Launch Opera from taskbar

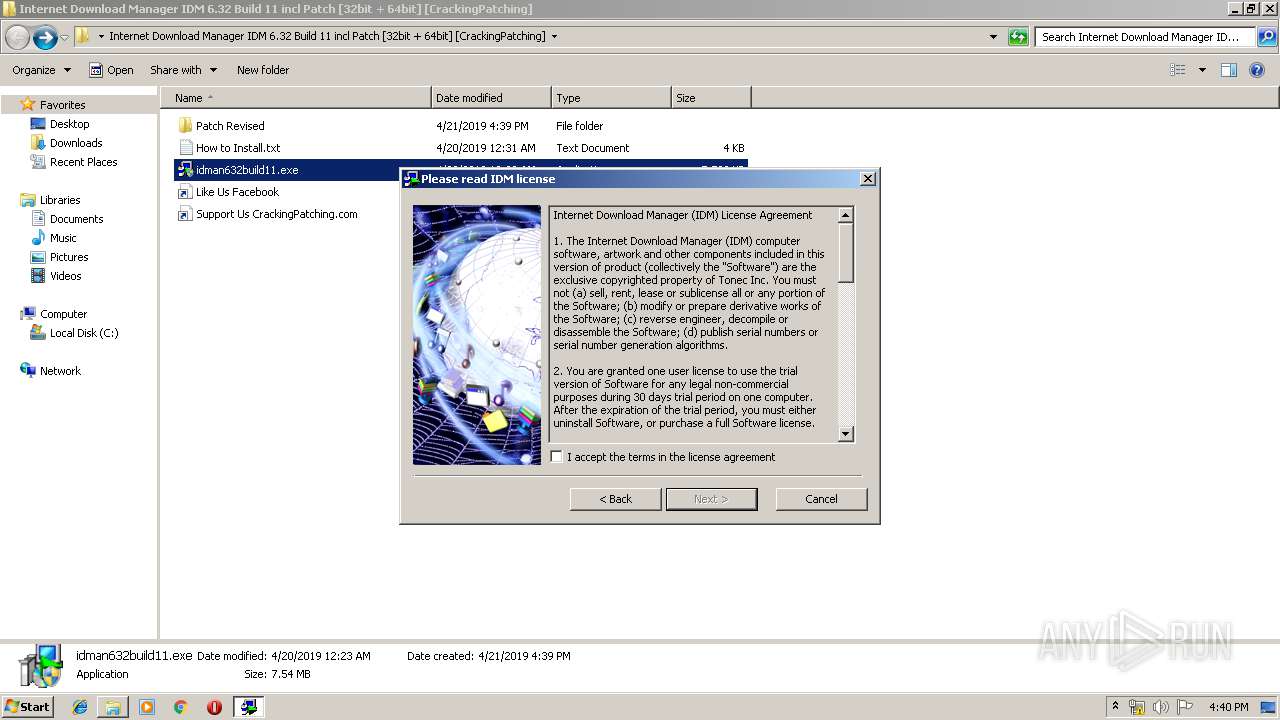(x=214, y=707)
